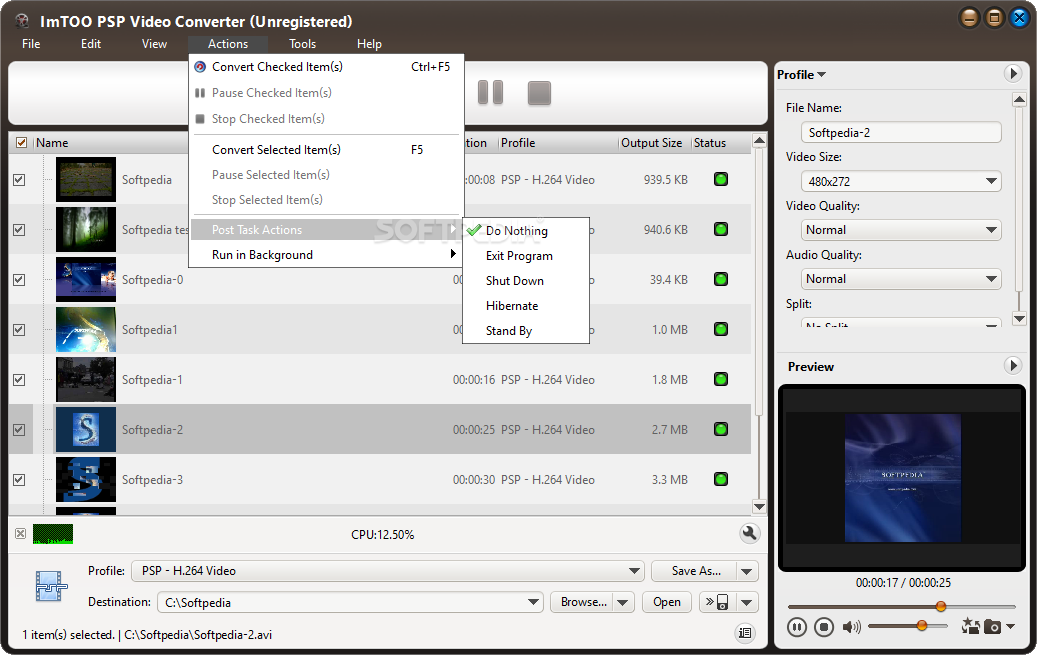Select Hibernate post task action
The width and height of the screenshot is (1037, 655).
(x=526, y=306)
